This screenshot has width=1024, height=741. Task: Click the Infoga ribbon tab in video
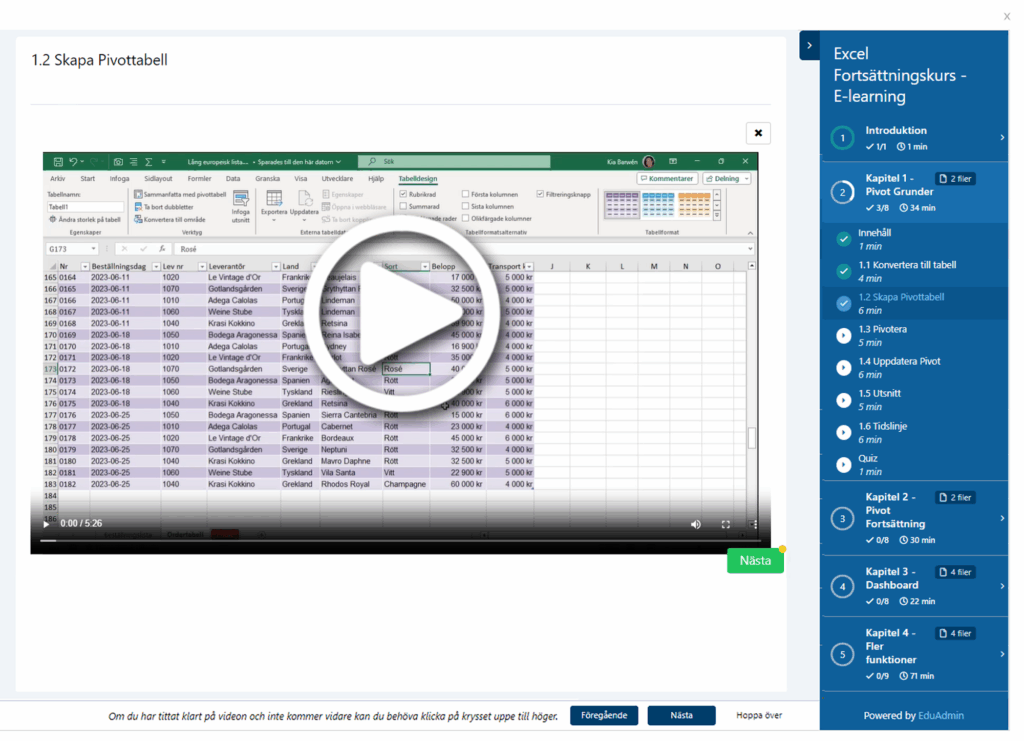point(119,179)
